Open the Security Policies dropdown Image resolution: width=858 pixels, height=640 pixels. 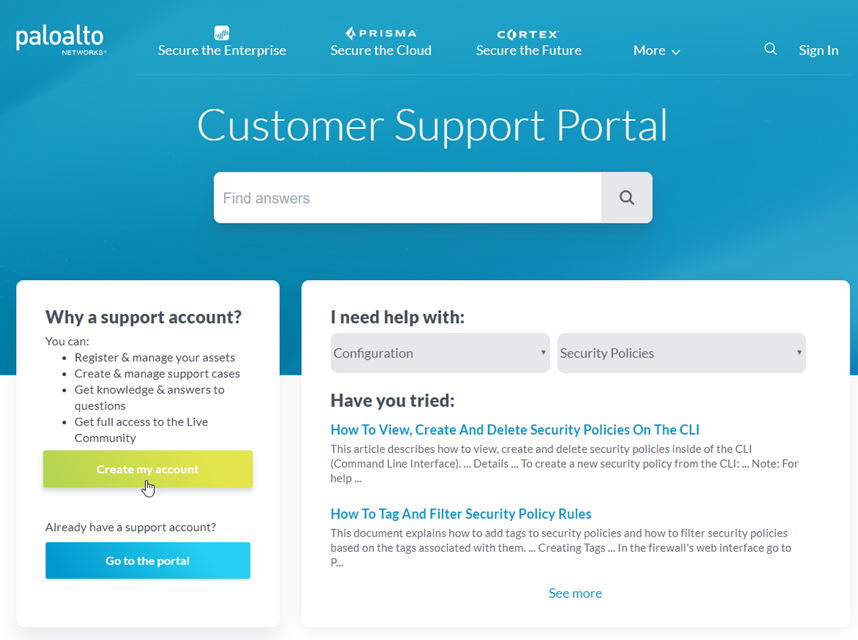pos(681,353)
